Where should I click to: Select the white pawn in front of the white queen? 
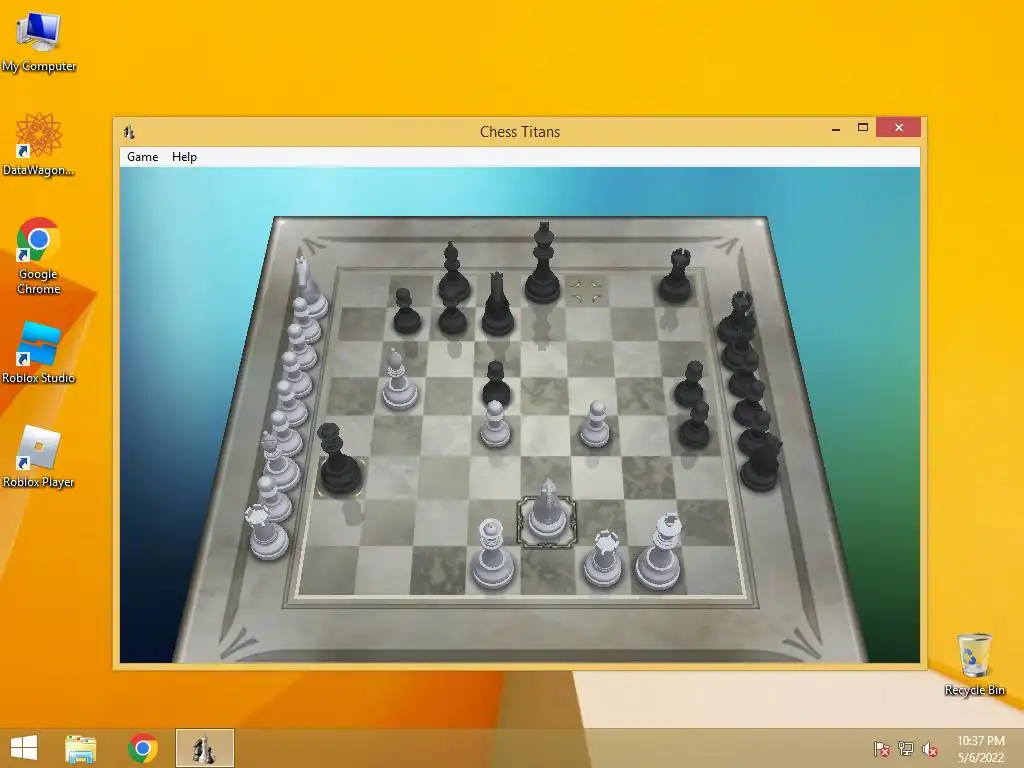(x=495, y=424)
